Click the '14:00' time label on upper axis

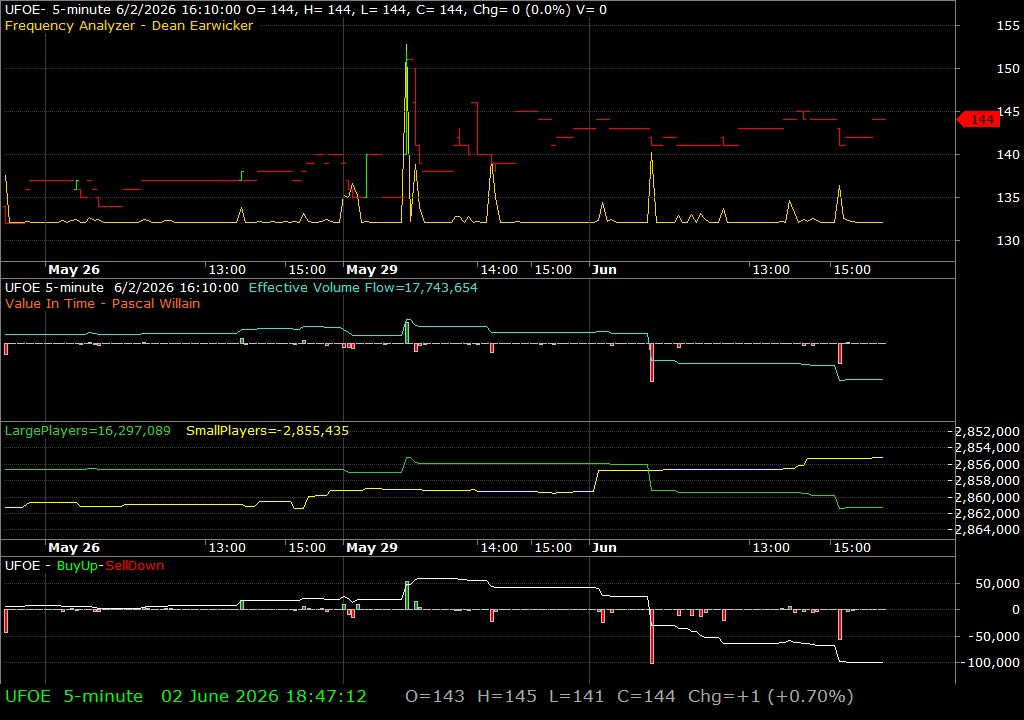[x=499, y=270]
